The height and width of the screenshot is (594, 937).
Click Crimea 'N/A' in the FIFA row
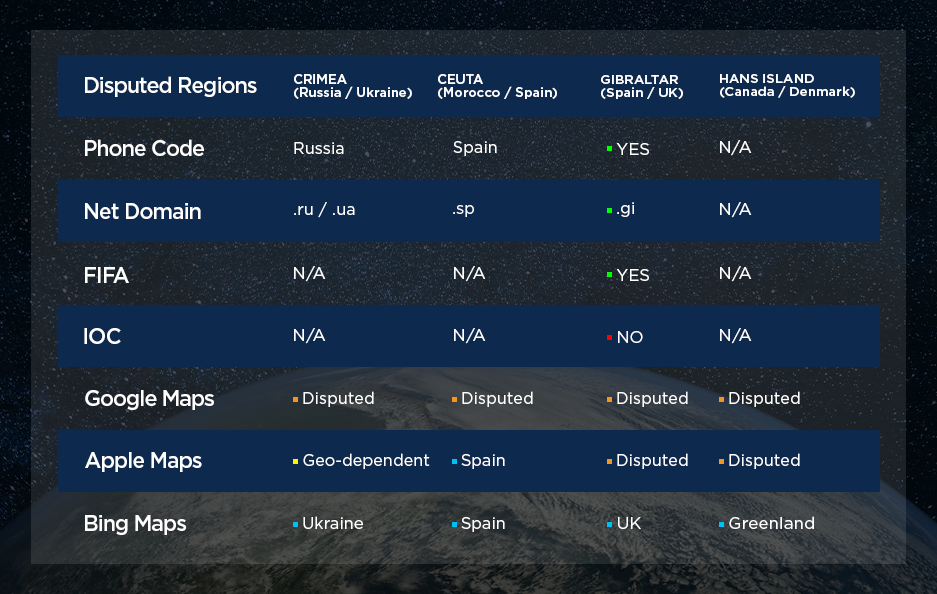click(x=309, y=274)
